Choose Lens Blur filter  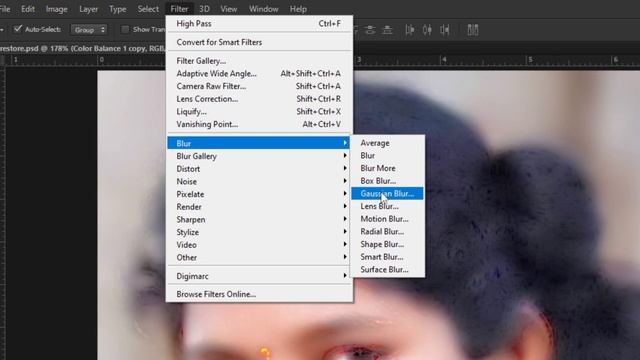pyautogui.click(x=387, y=206)
